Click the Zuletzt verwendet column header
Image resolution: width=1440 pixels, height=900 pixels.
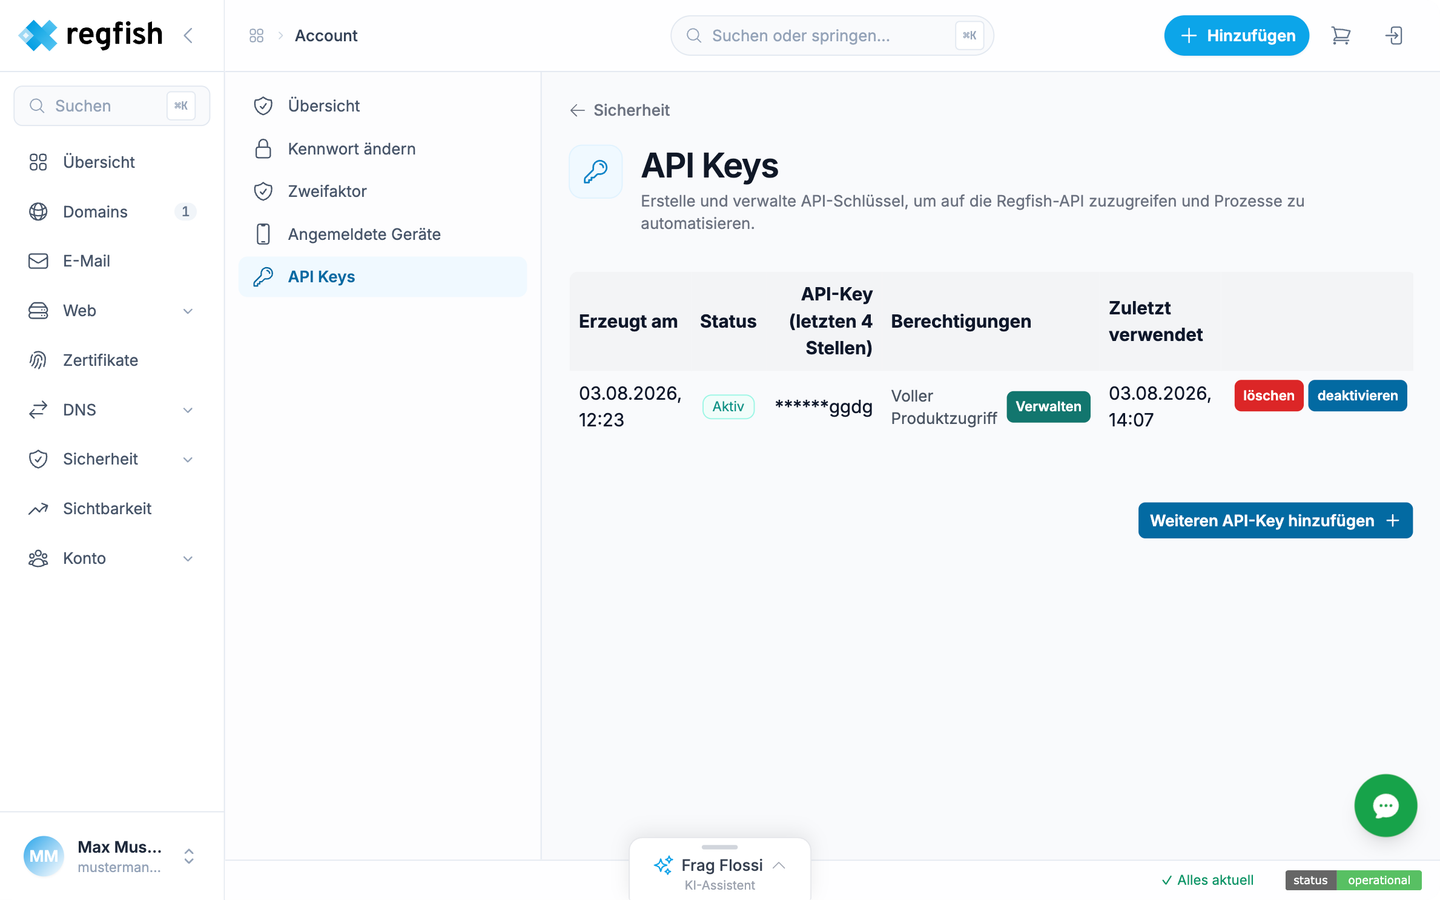point(1156,321)
